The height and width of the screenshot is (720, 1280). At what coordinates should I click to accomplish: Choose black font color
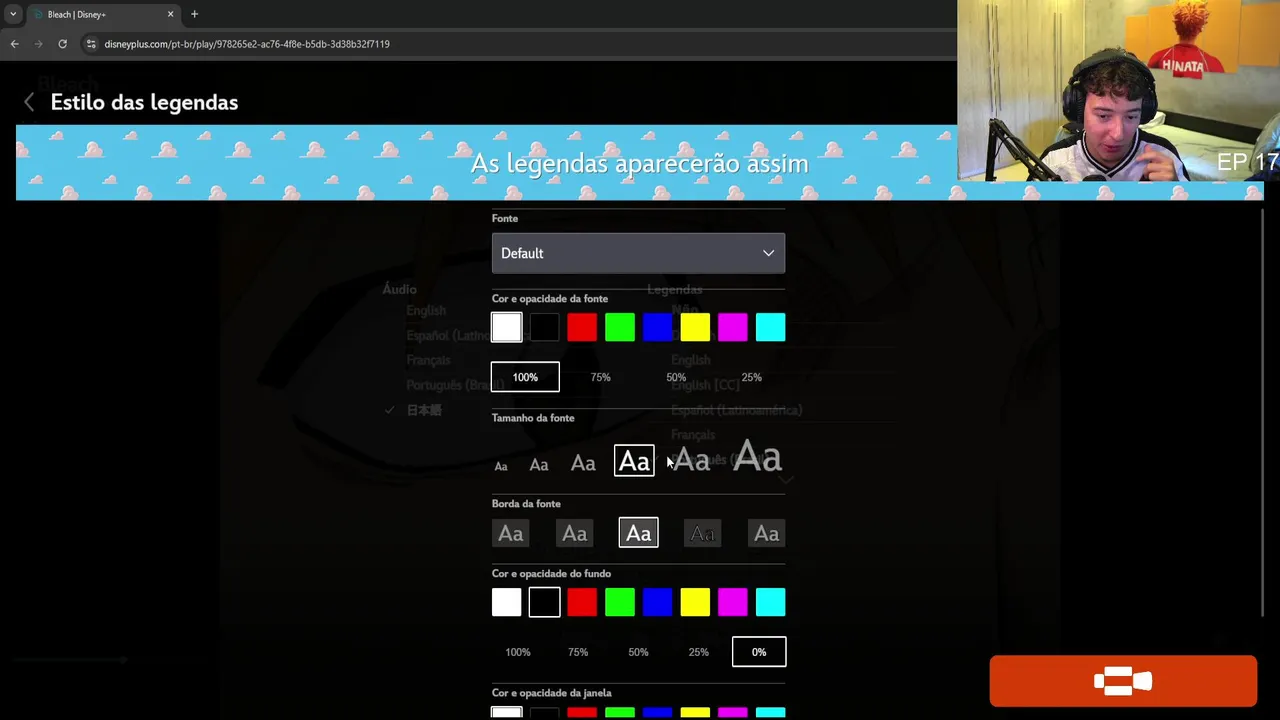tap(544, 327)
